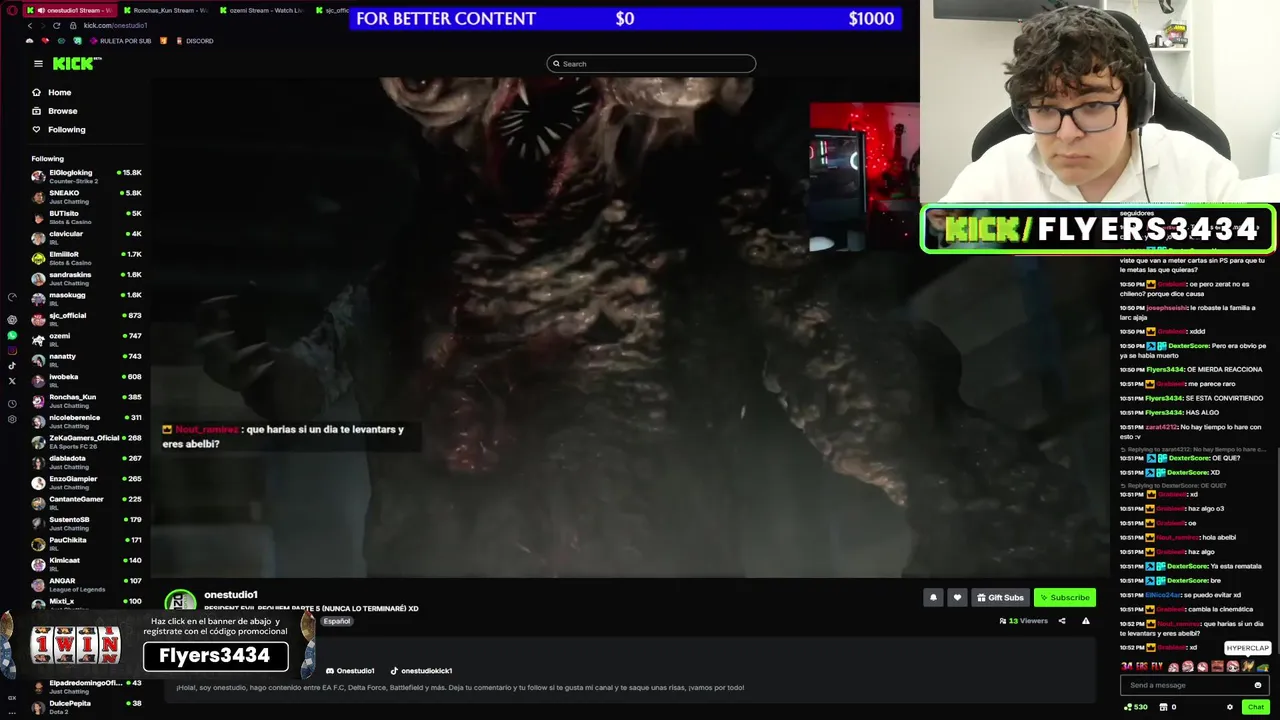Go to Home in Kick sidebar
The width and height of the screenshot is (1280, 720).
(51, 92)
